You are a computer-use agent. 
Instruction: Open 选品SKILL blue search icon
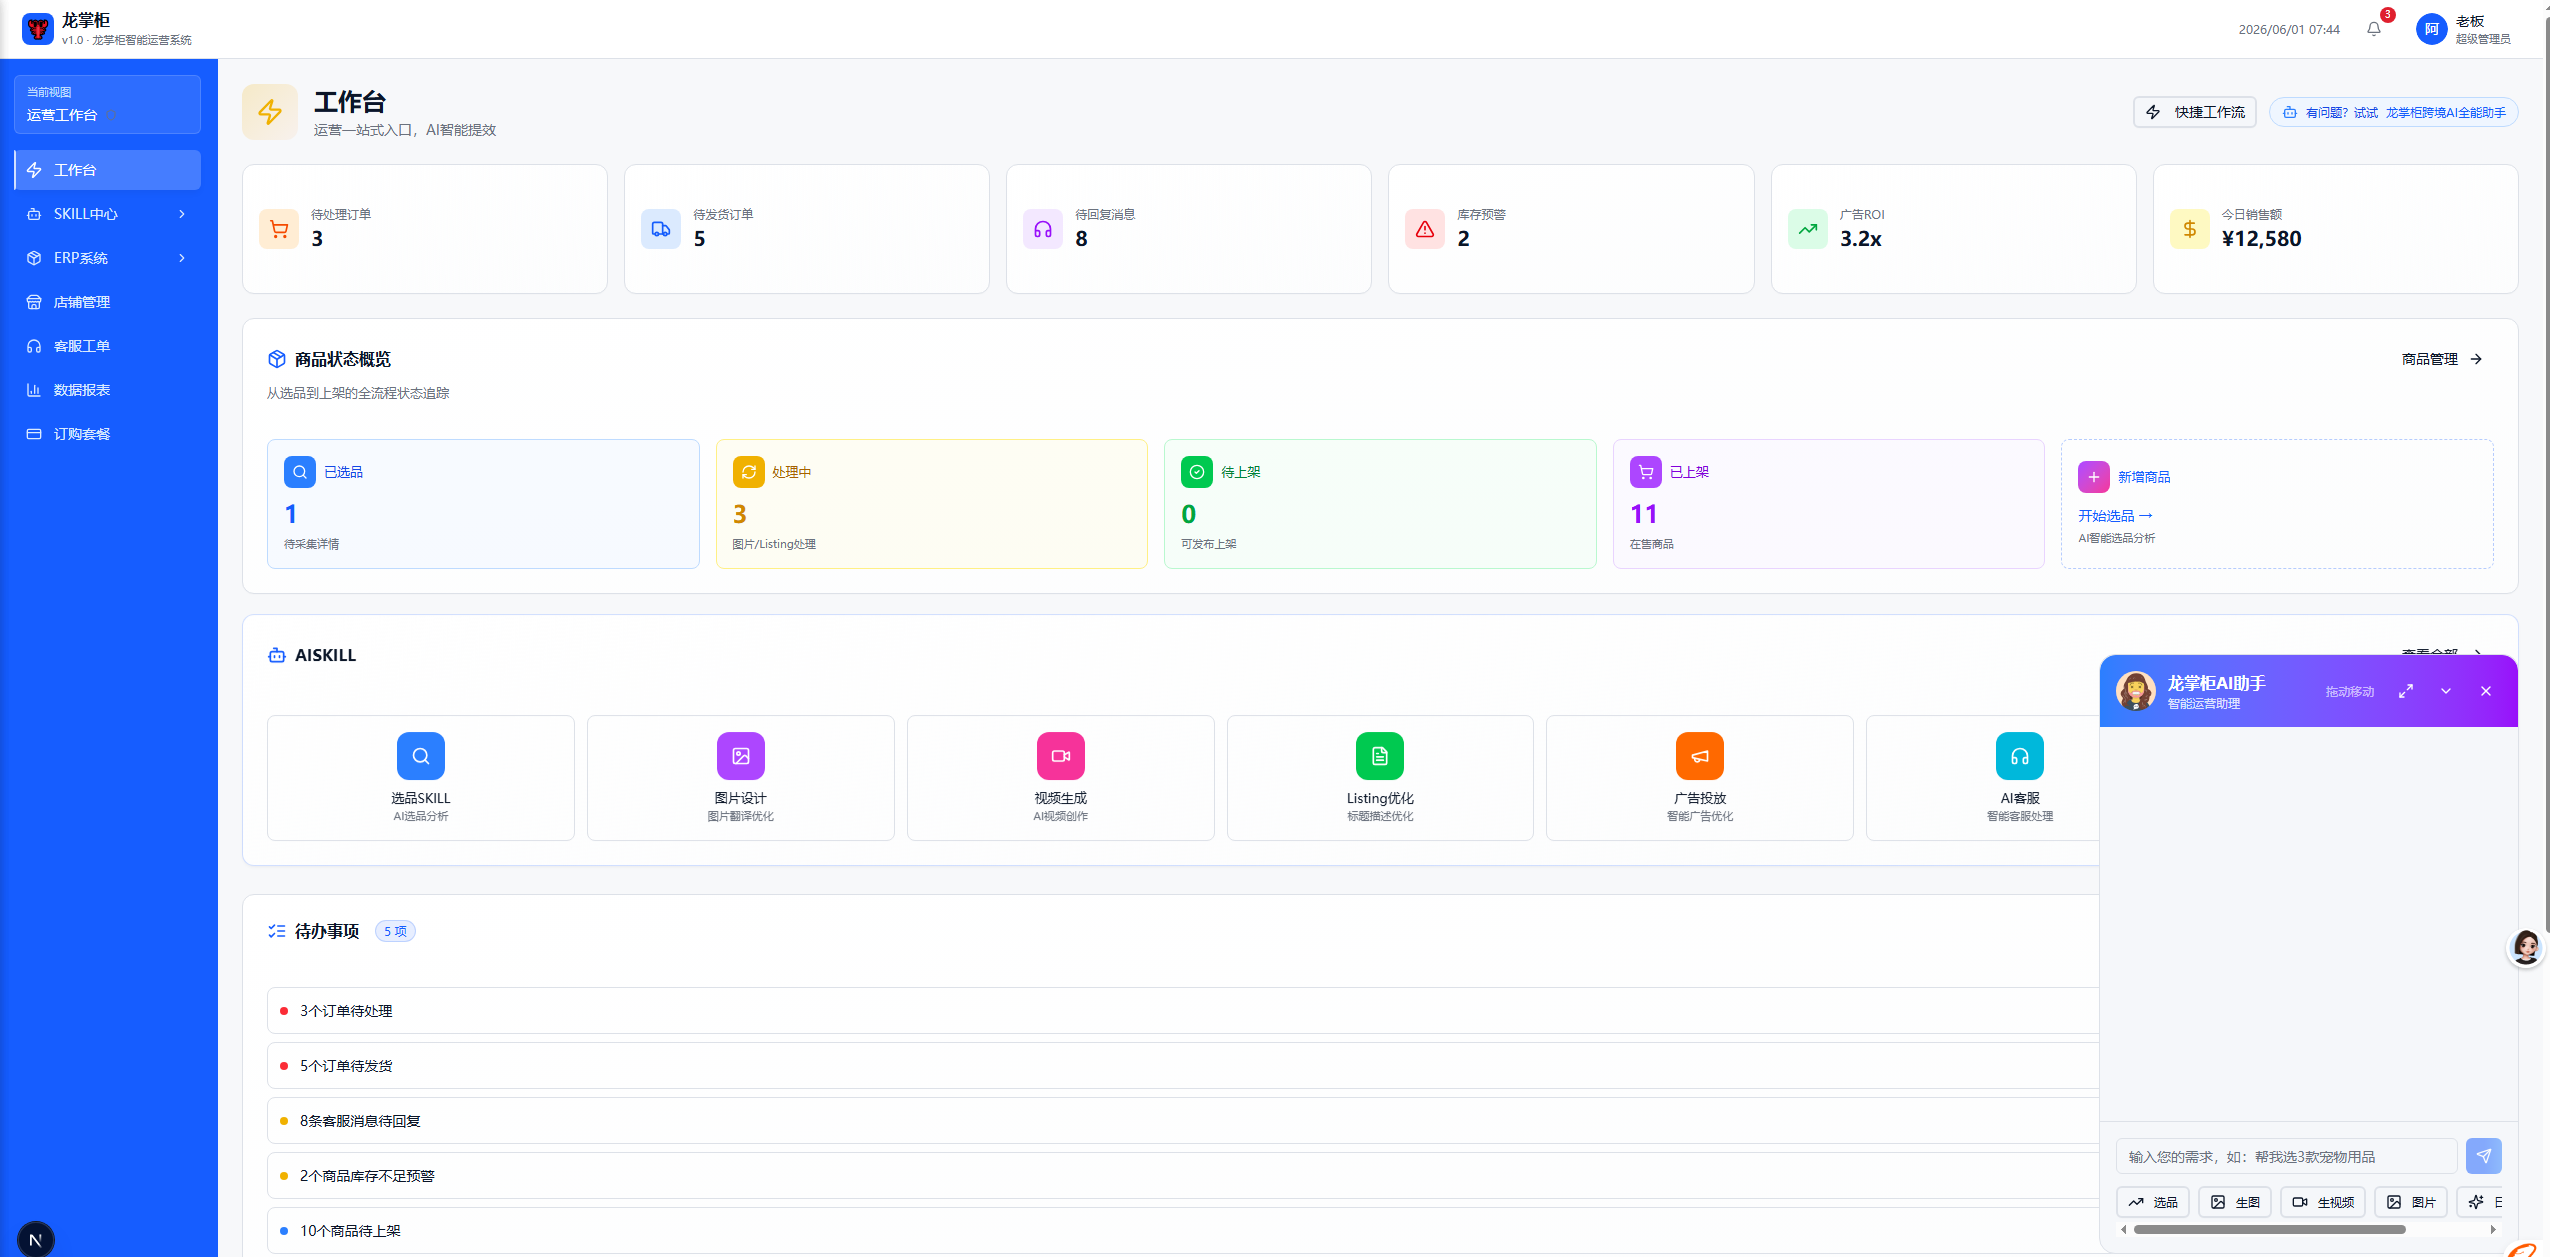421,756
